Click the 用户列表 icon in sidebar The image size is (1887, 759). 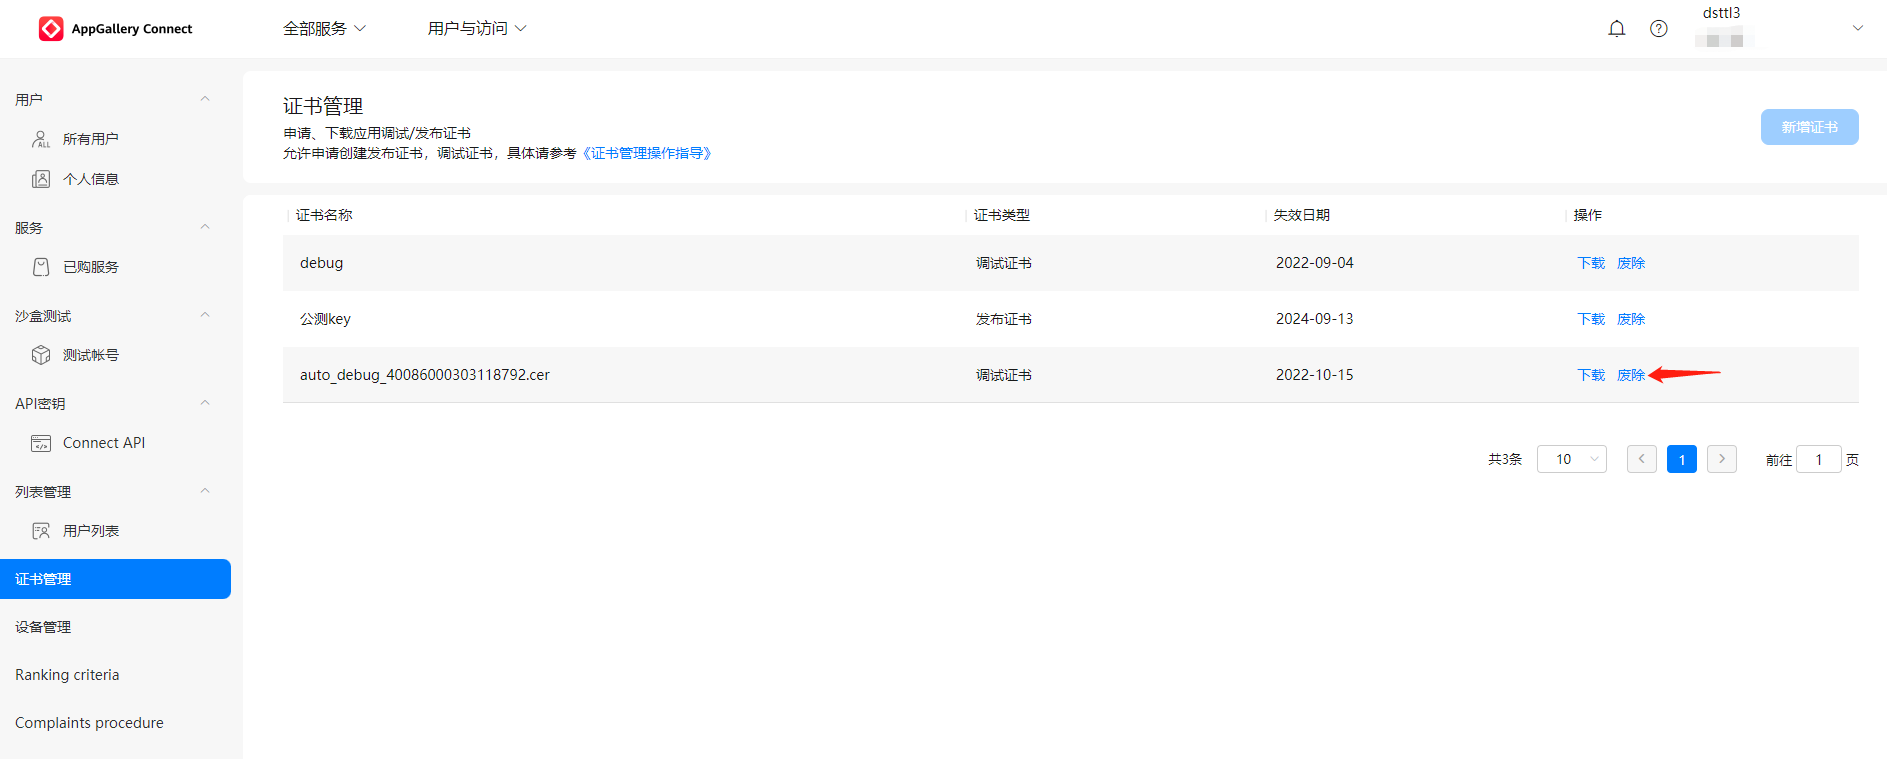(41, 531)
